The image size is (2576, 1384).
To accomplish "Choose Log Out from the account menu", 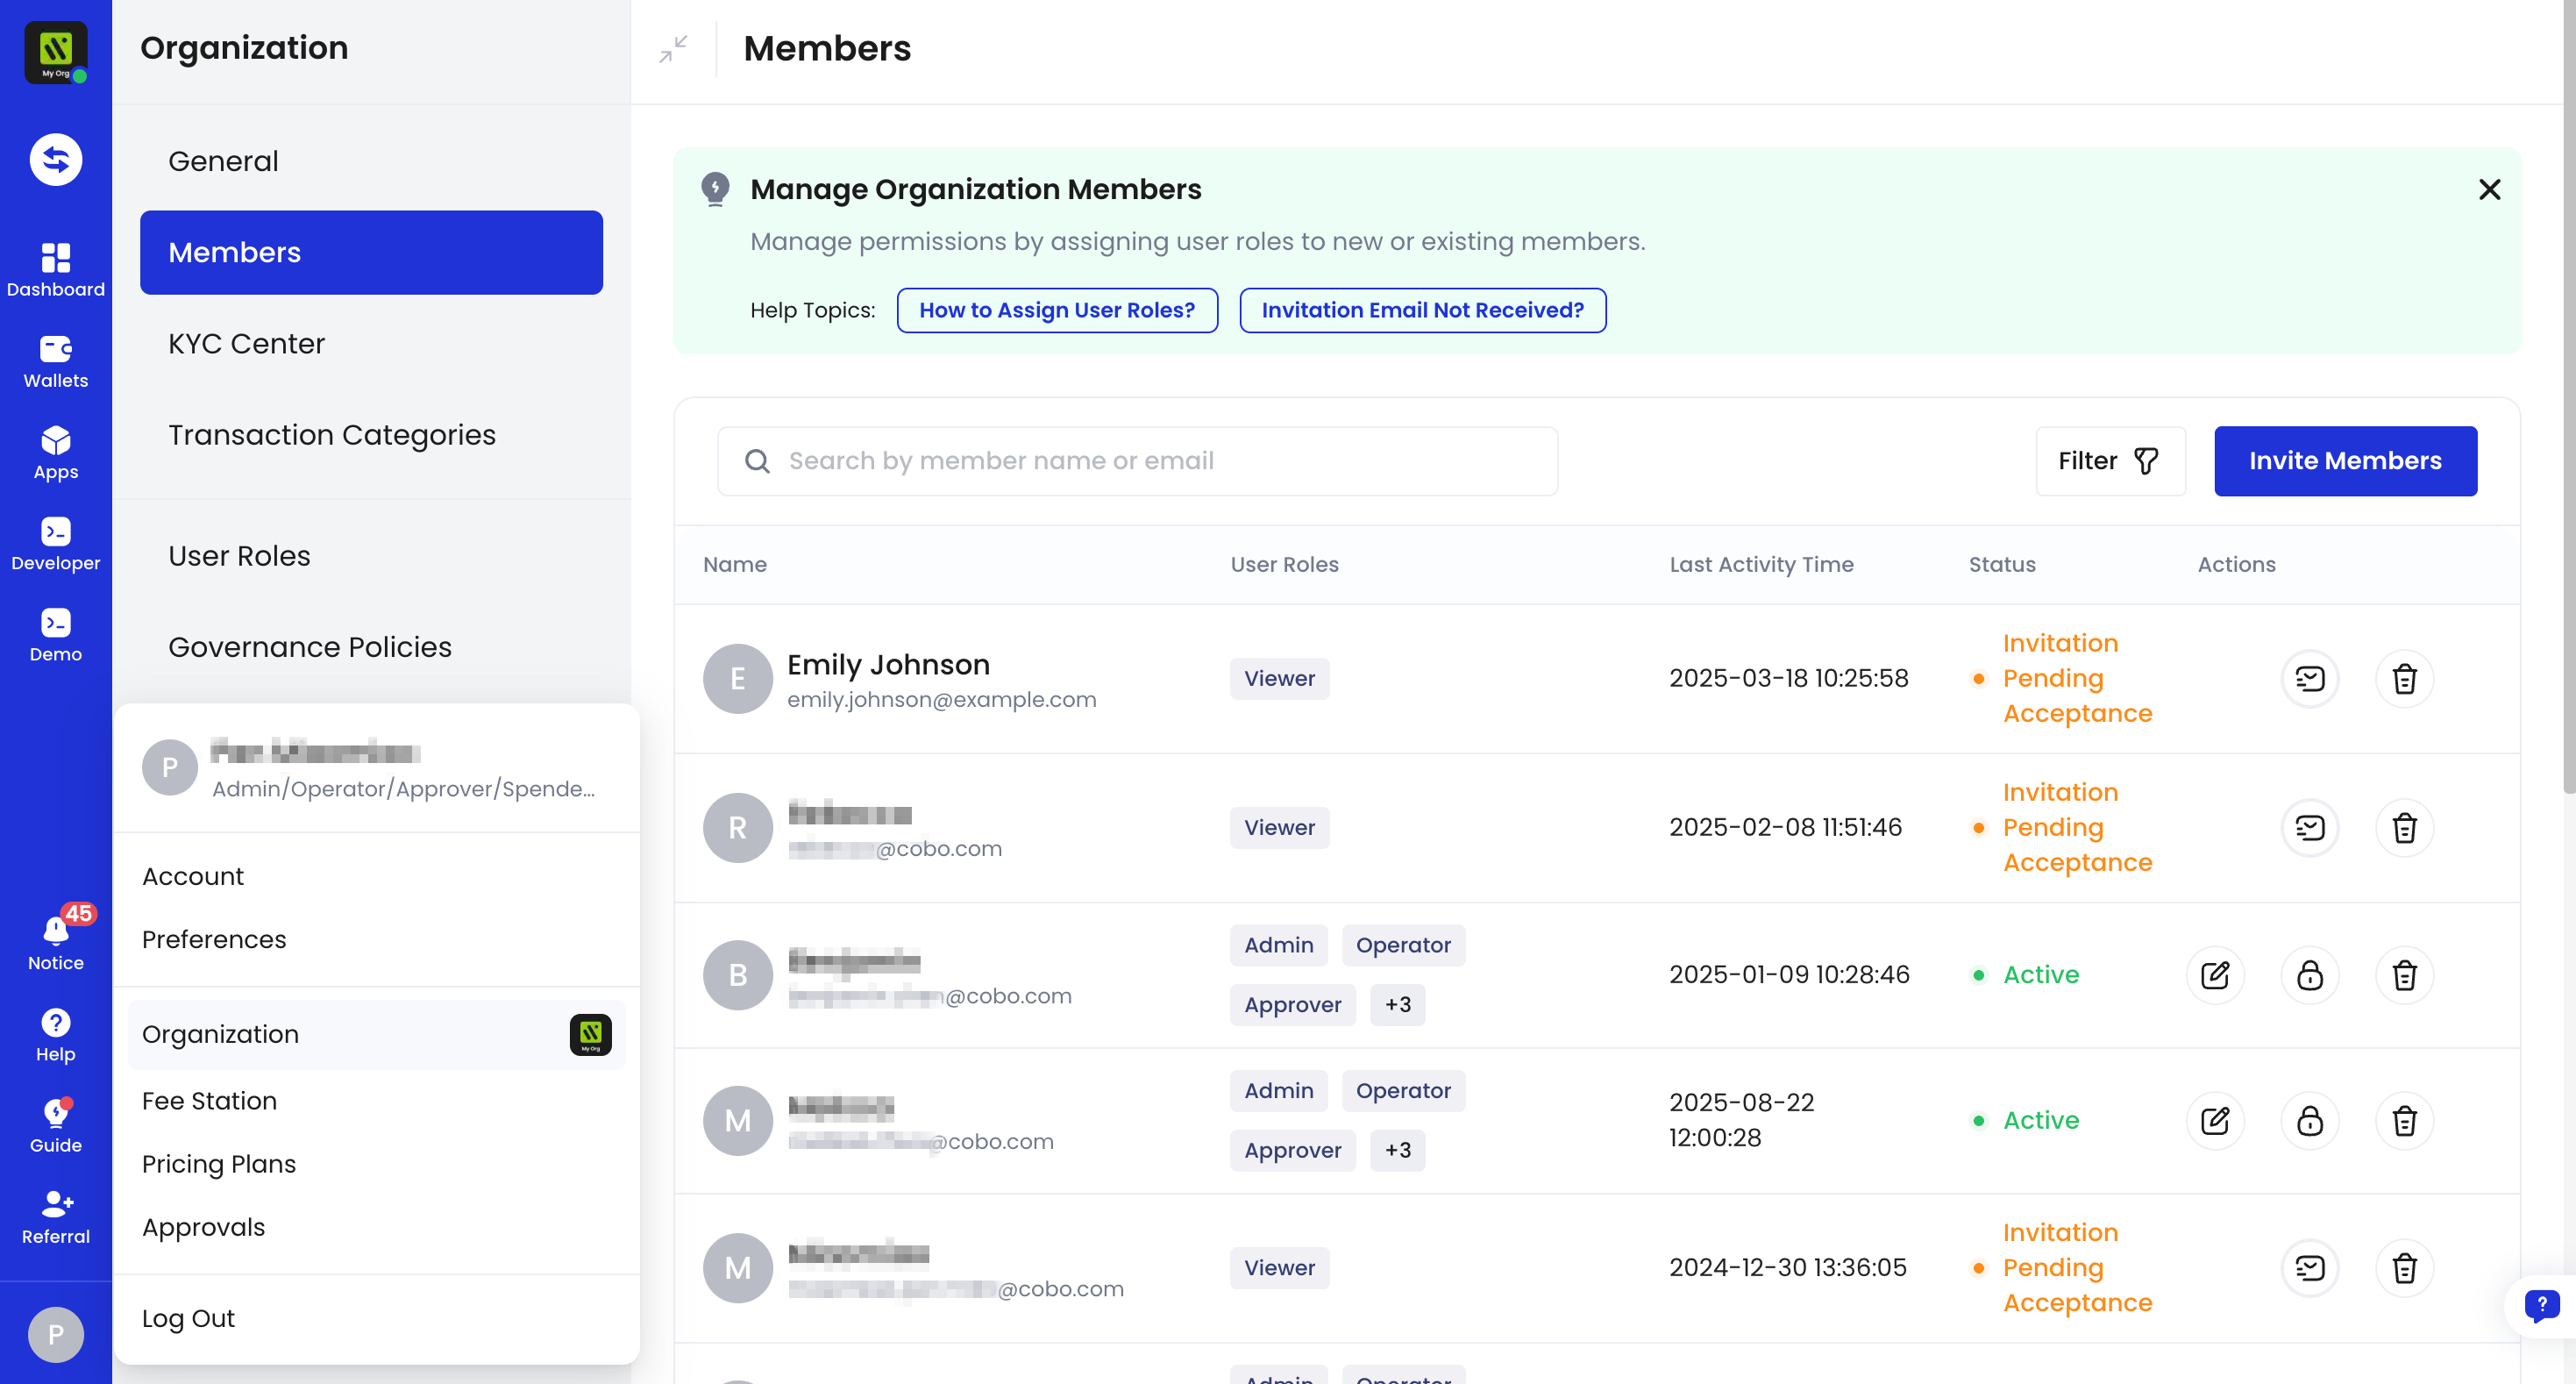I will 188,1317.
